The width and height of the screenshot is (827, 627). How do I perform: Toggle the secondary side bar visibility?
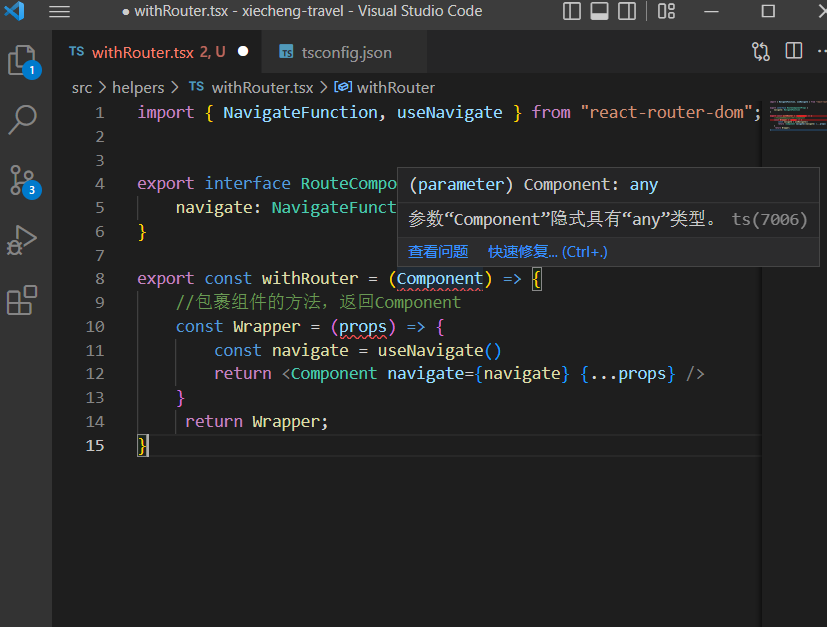[627, 12]
